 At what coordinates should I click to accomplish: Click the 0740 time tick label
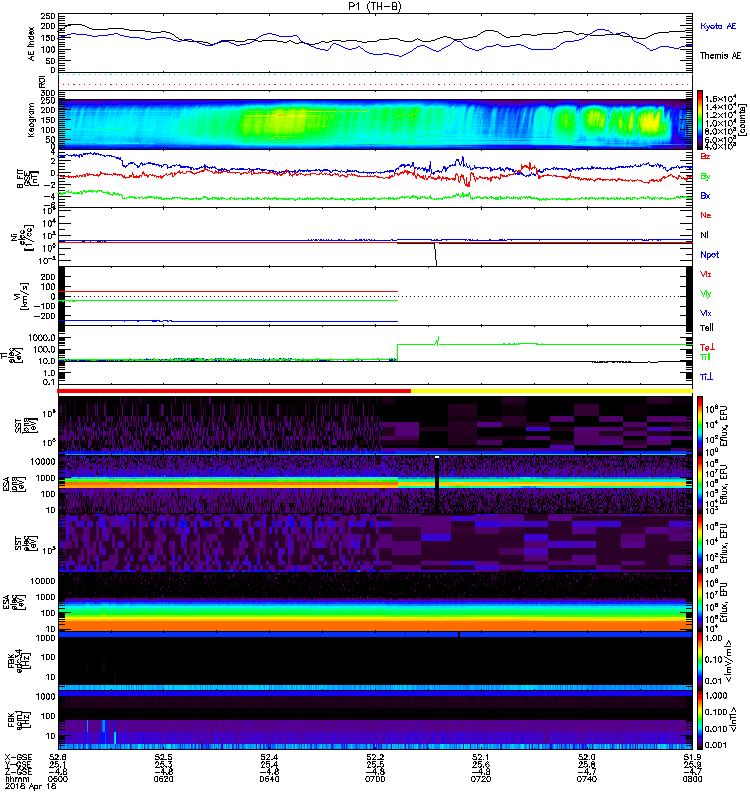587,779
